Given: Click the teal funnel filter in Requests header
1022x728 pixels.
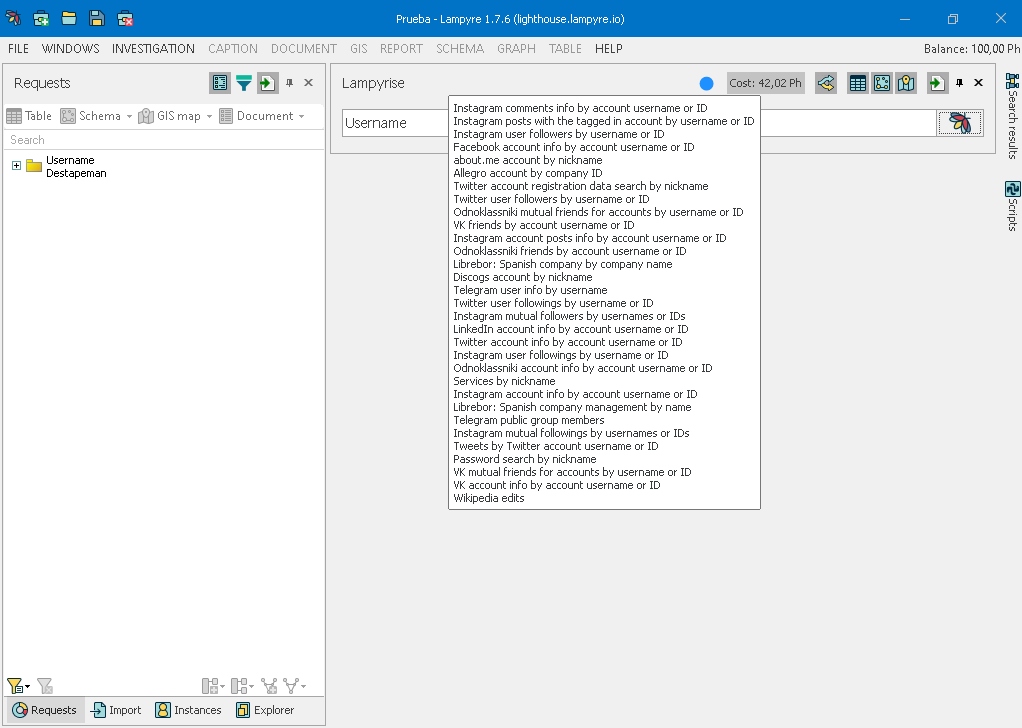Looking at the screenshot, I should pyautogui.click(x=244, y=83).
